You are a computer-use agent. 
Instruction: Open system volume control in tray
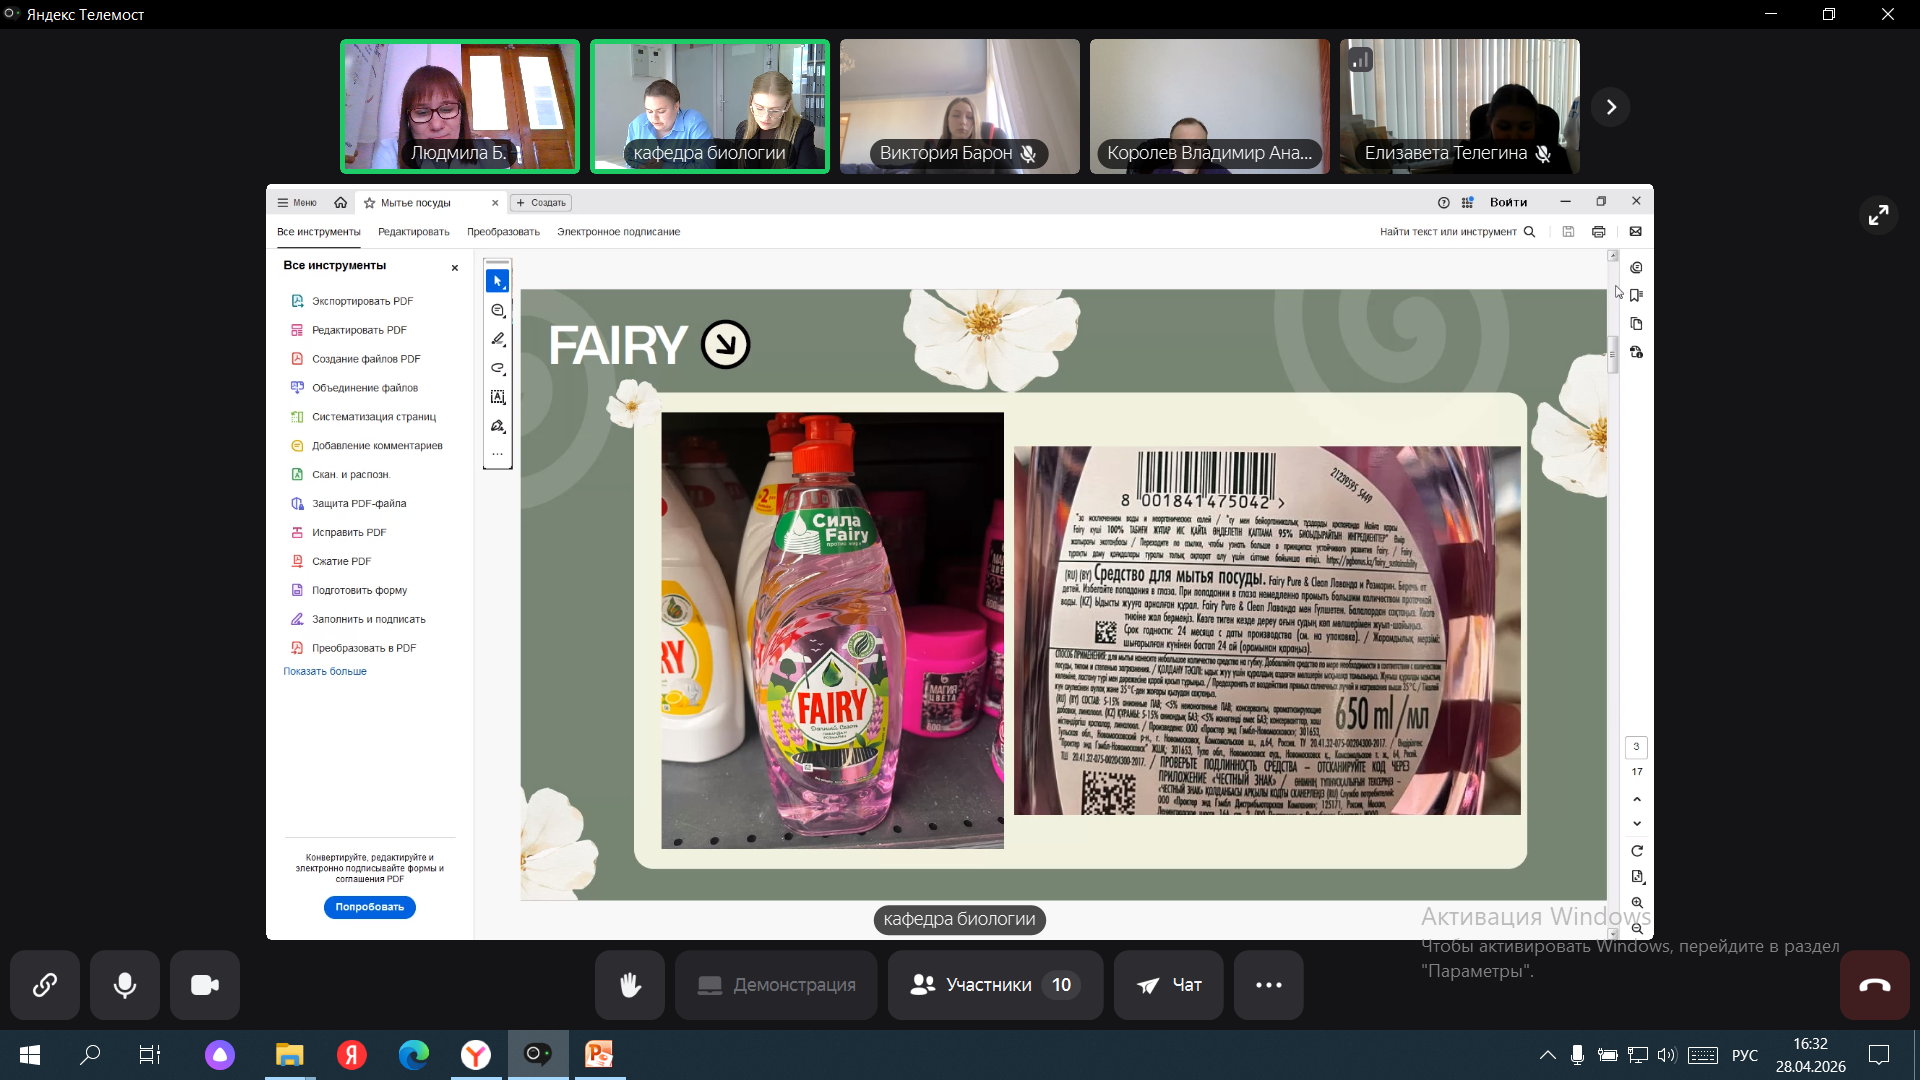1666,1055
